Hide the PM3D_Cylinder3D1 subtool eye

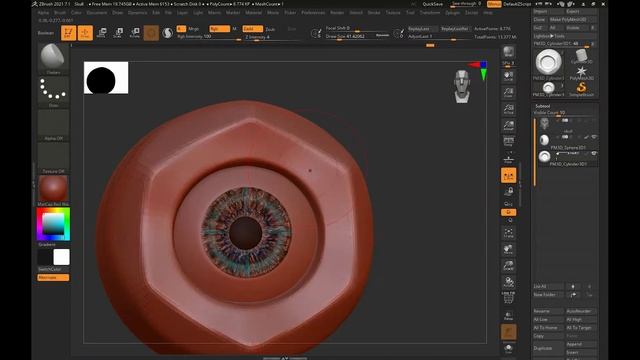[594, 153]
